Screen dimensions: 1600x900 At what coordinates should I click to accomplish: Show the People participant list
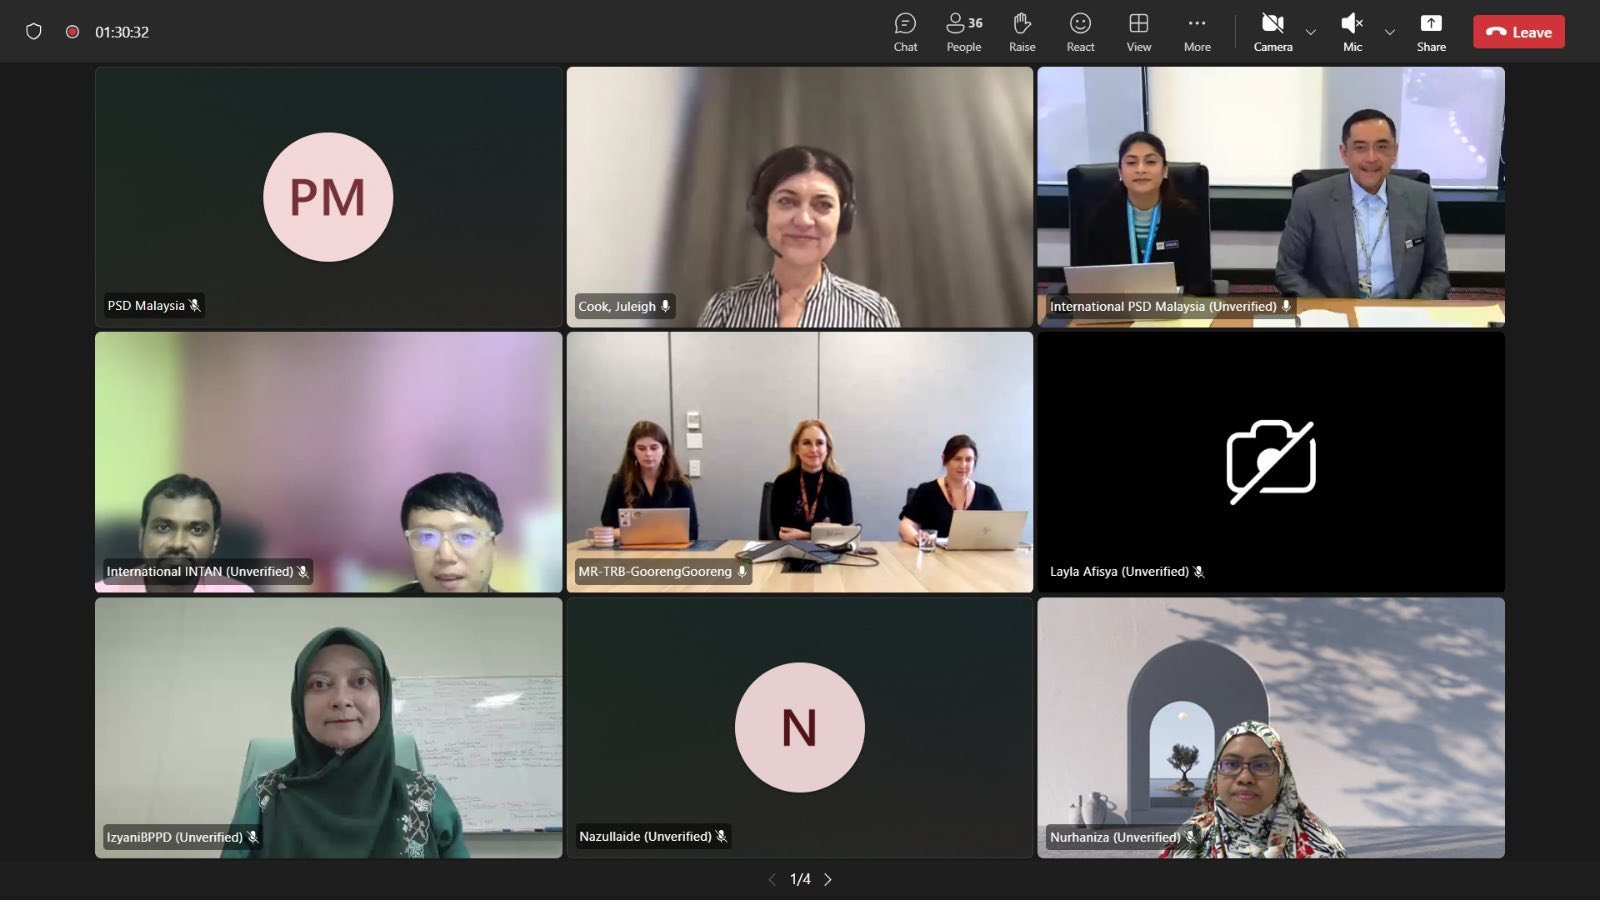tap(963, 32)
